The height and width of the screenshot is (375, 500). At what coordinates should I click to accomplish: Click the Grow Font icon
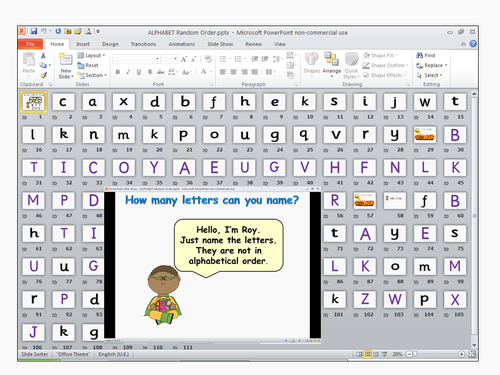[x=184, y=59]
